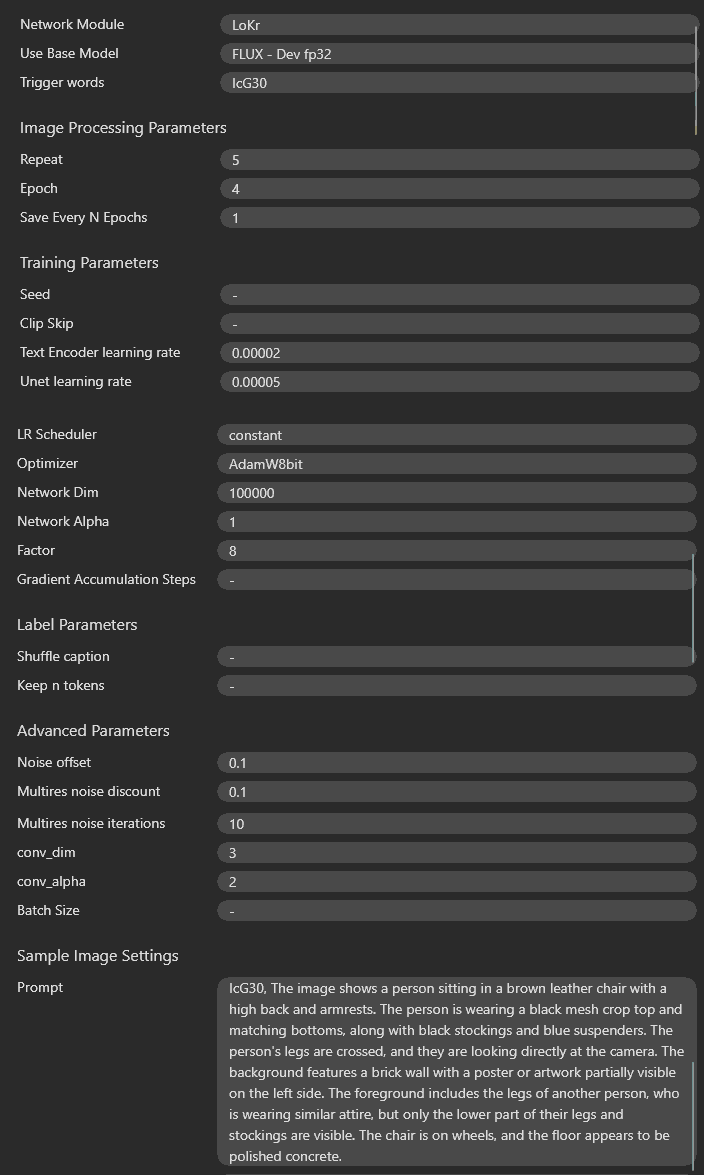Click the Unet learning rate field
Screen dimensions: 704x1175
click(x=459, y=382)
